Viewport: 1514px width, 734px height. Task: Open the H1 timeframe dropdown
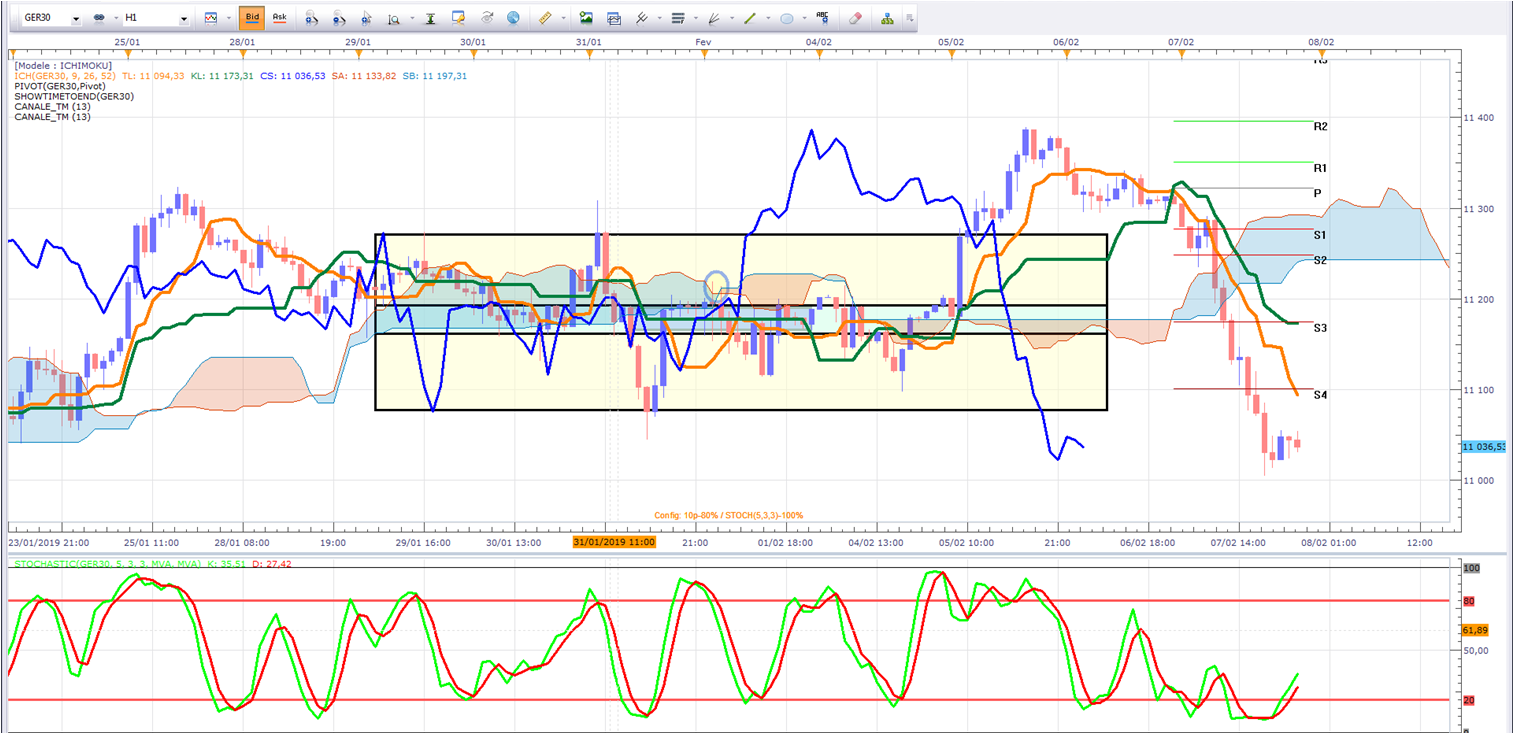pyautogui.click(x=156, y=18)
